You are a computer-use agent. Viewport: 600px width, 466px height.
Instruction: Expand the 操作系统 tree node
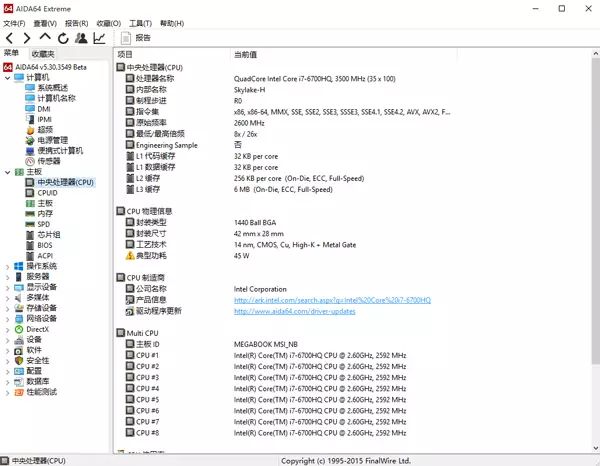pyautogui.click(x=7, y=266)
